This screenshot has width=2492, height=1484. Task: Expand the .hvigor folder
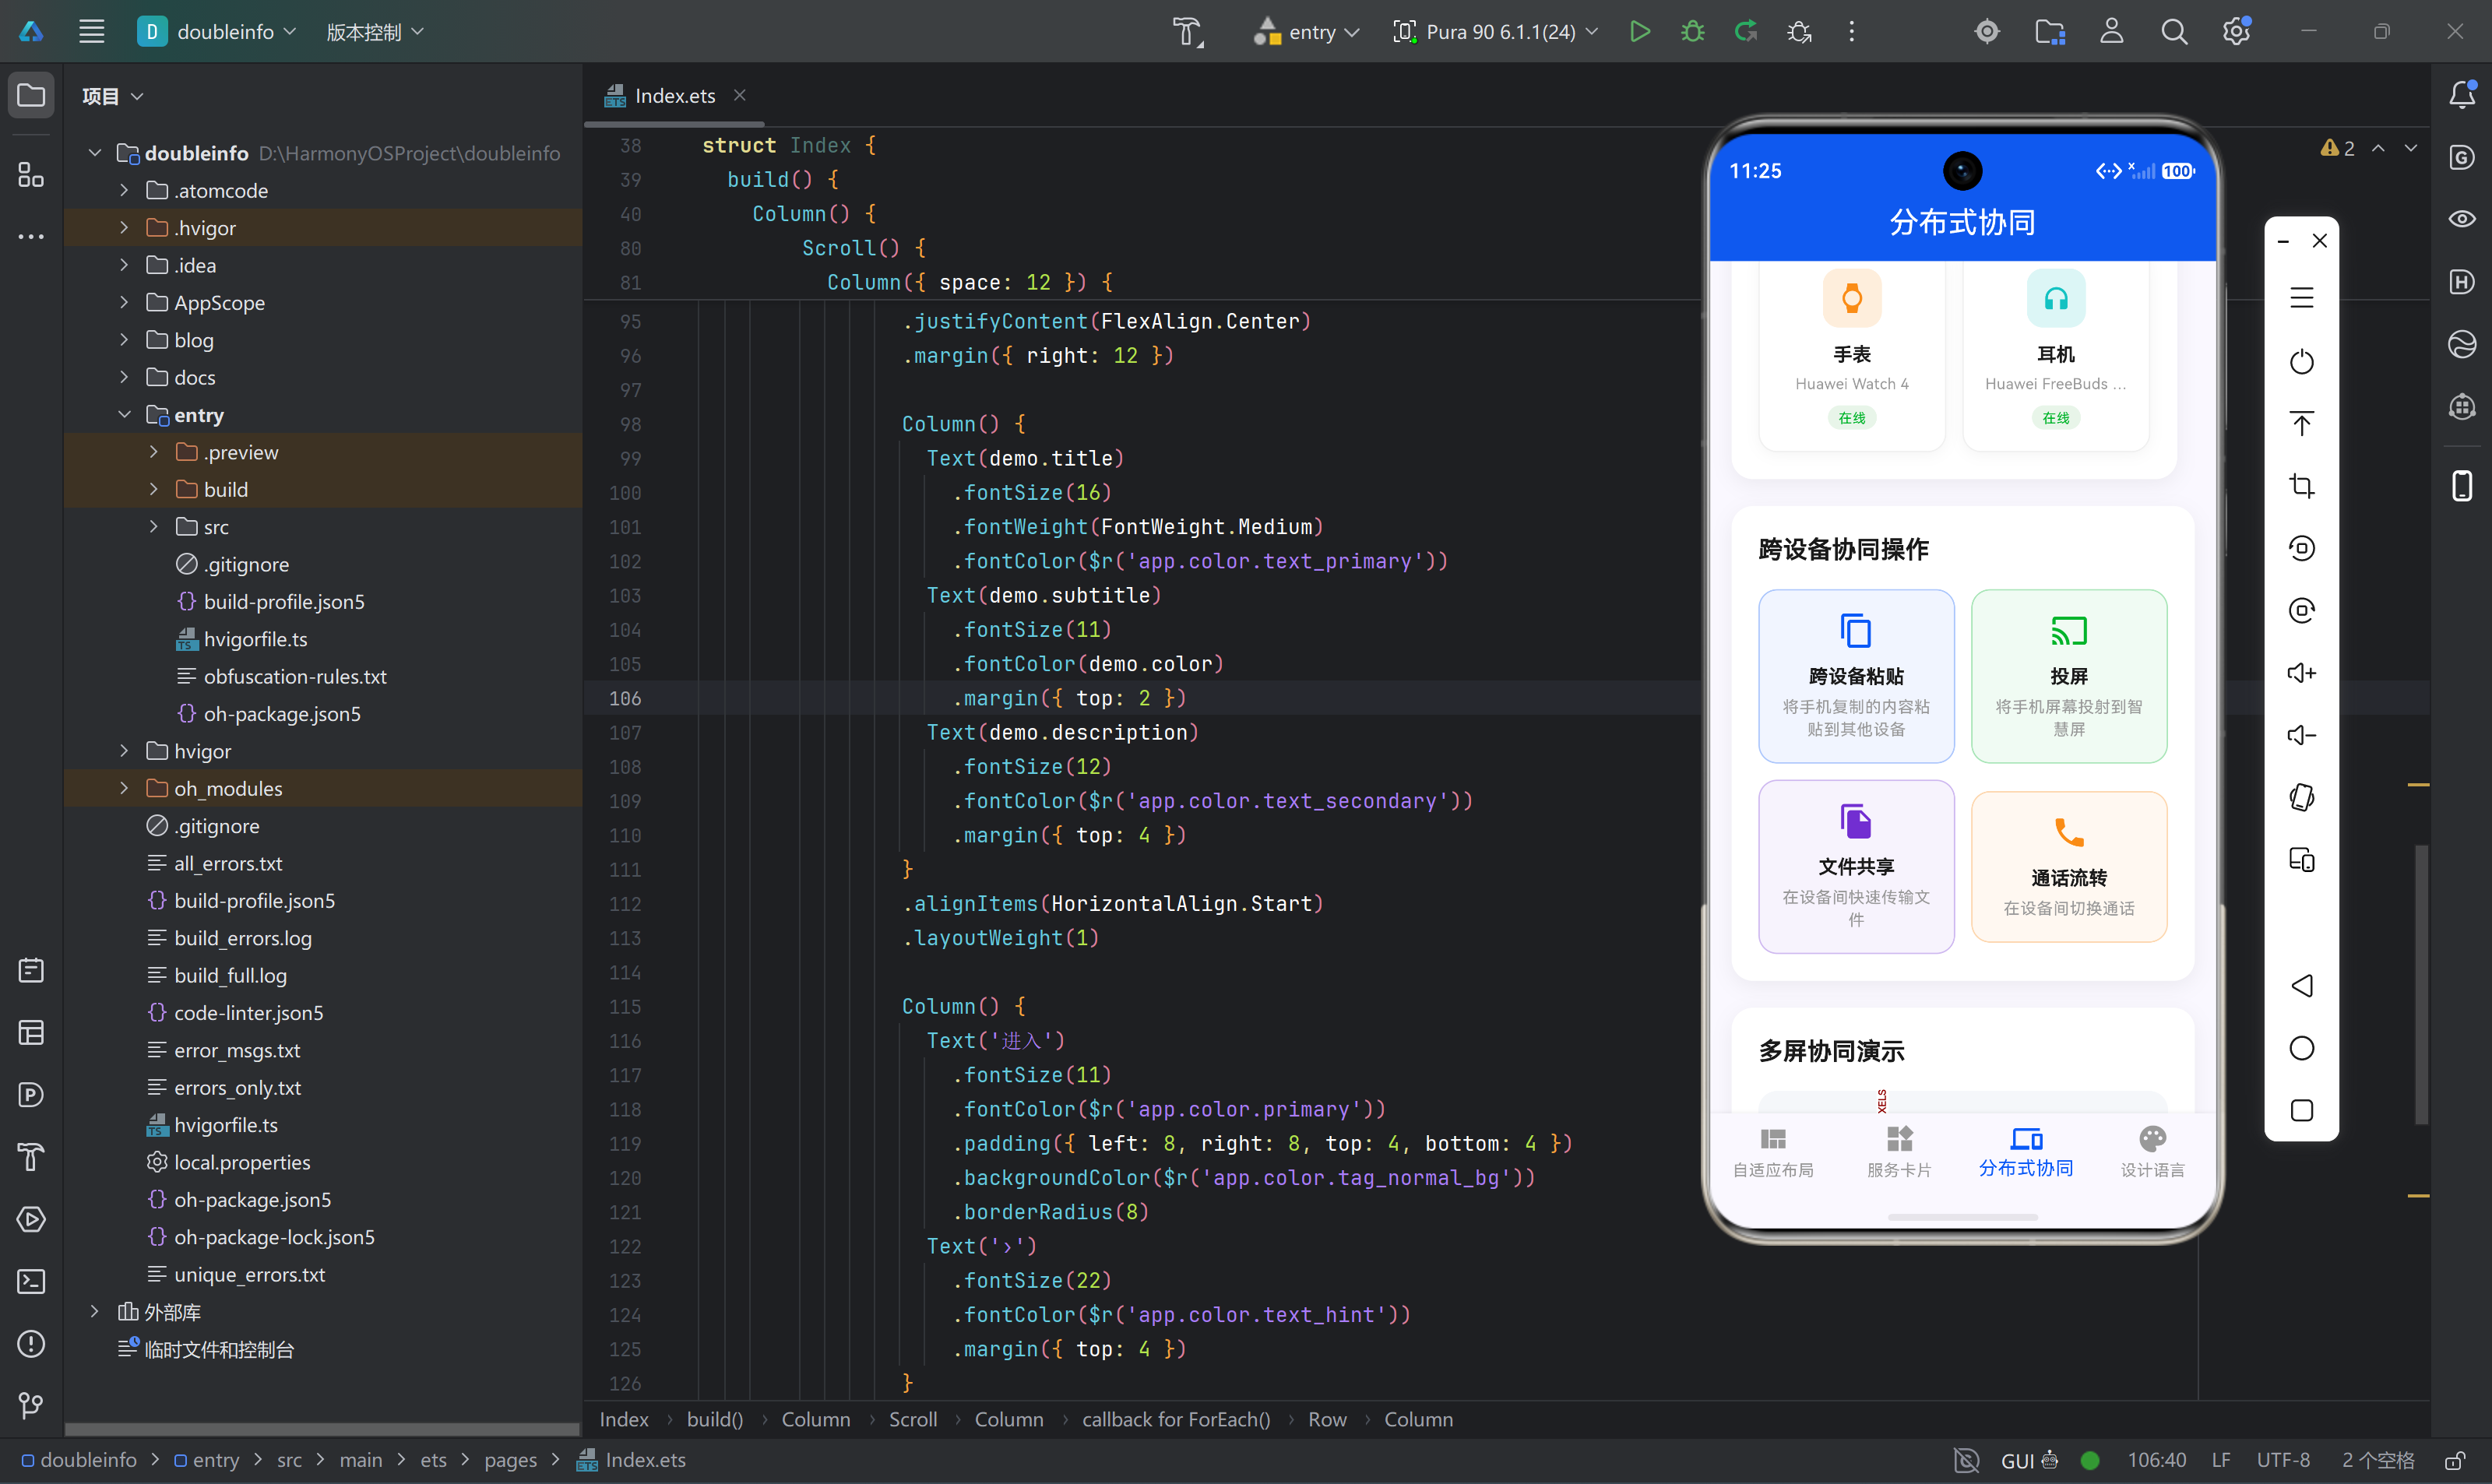tap(124, 228)
